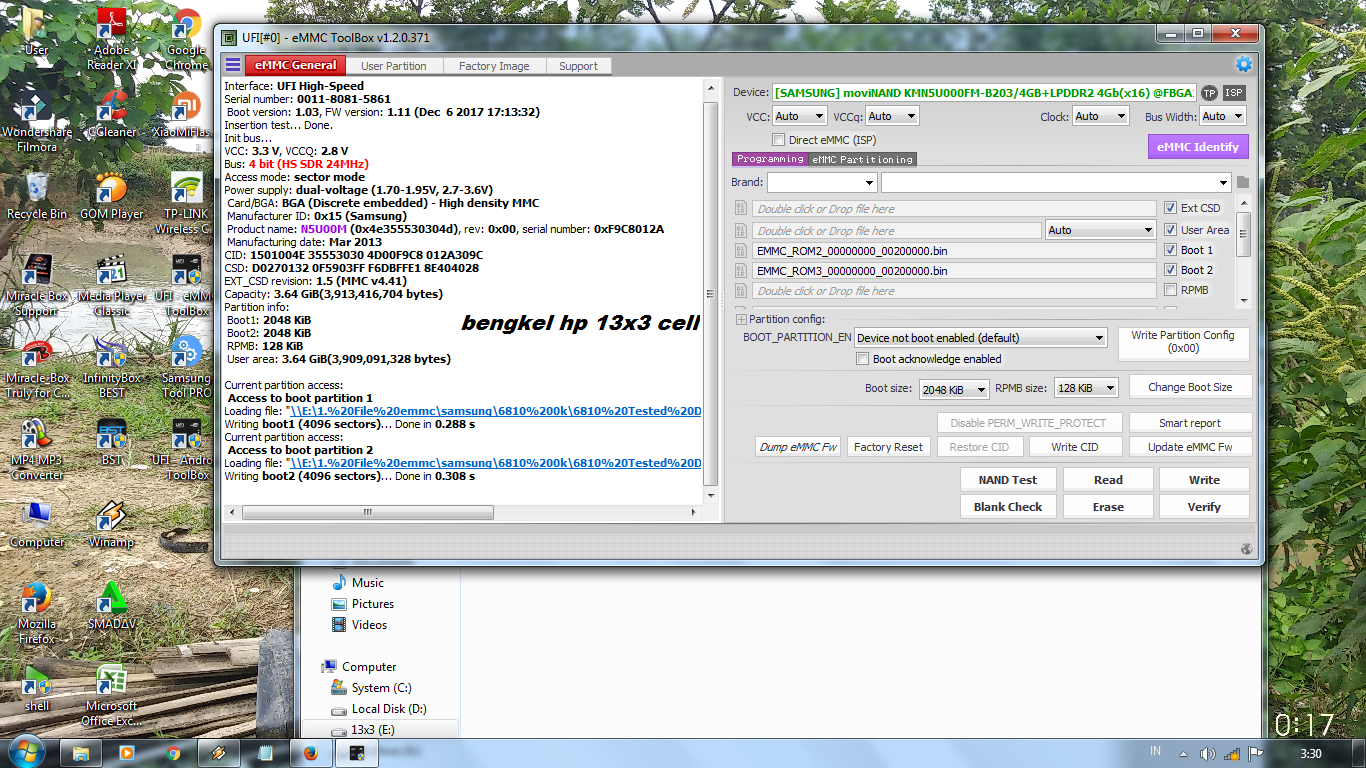Uncheck the User Area checkbox
The image size is (1366, 768).
(x=1170, y=230)
